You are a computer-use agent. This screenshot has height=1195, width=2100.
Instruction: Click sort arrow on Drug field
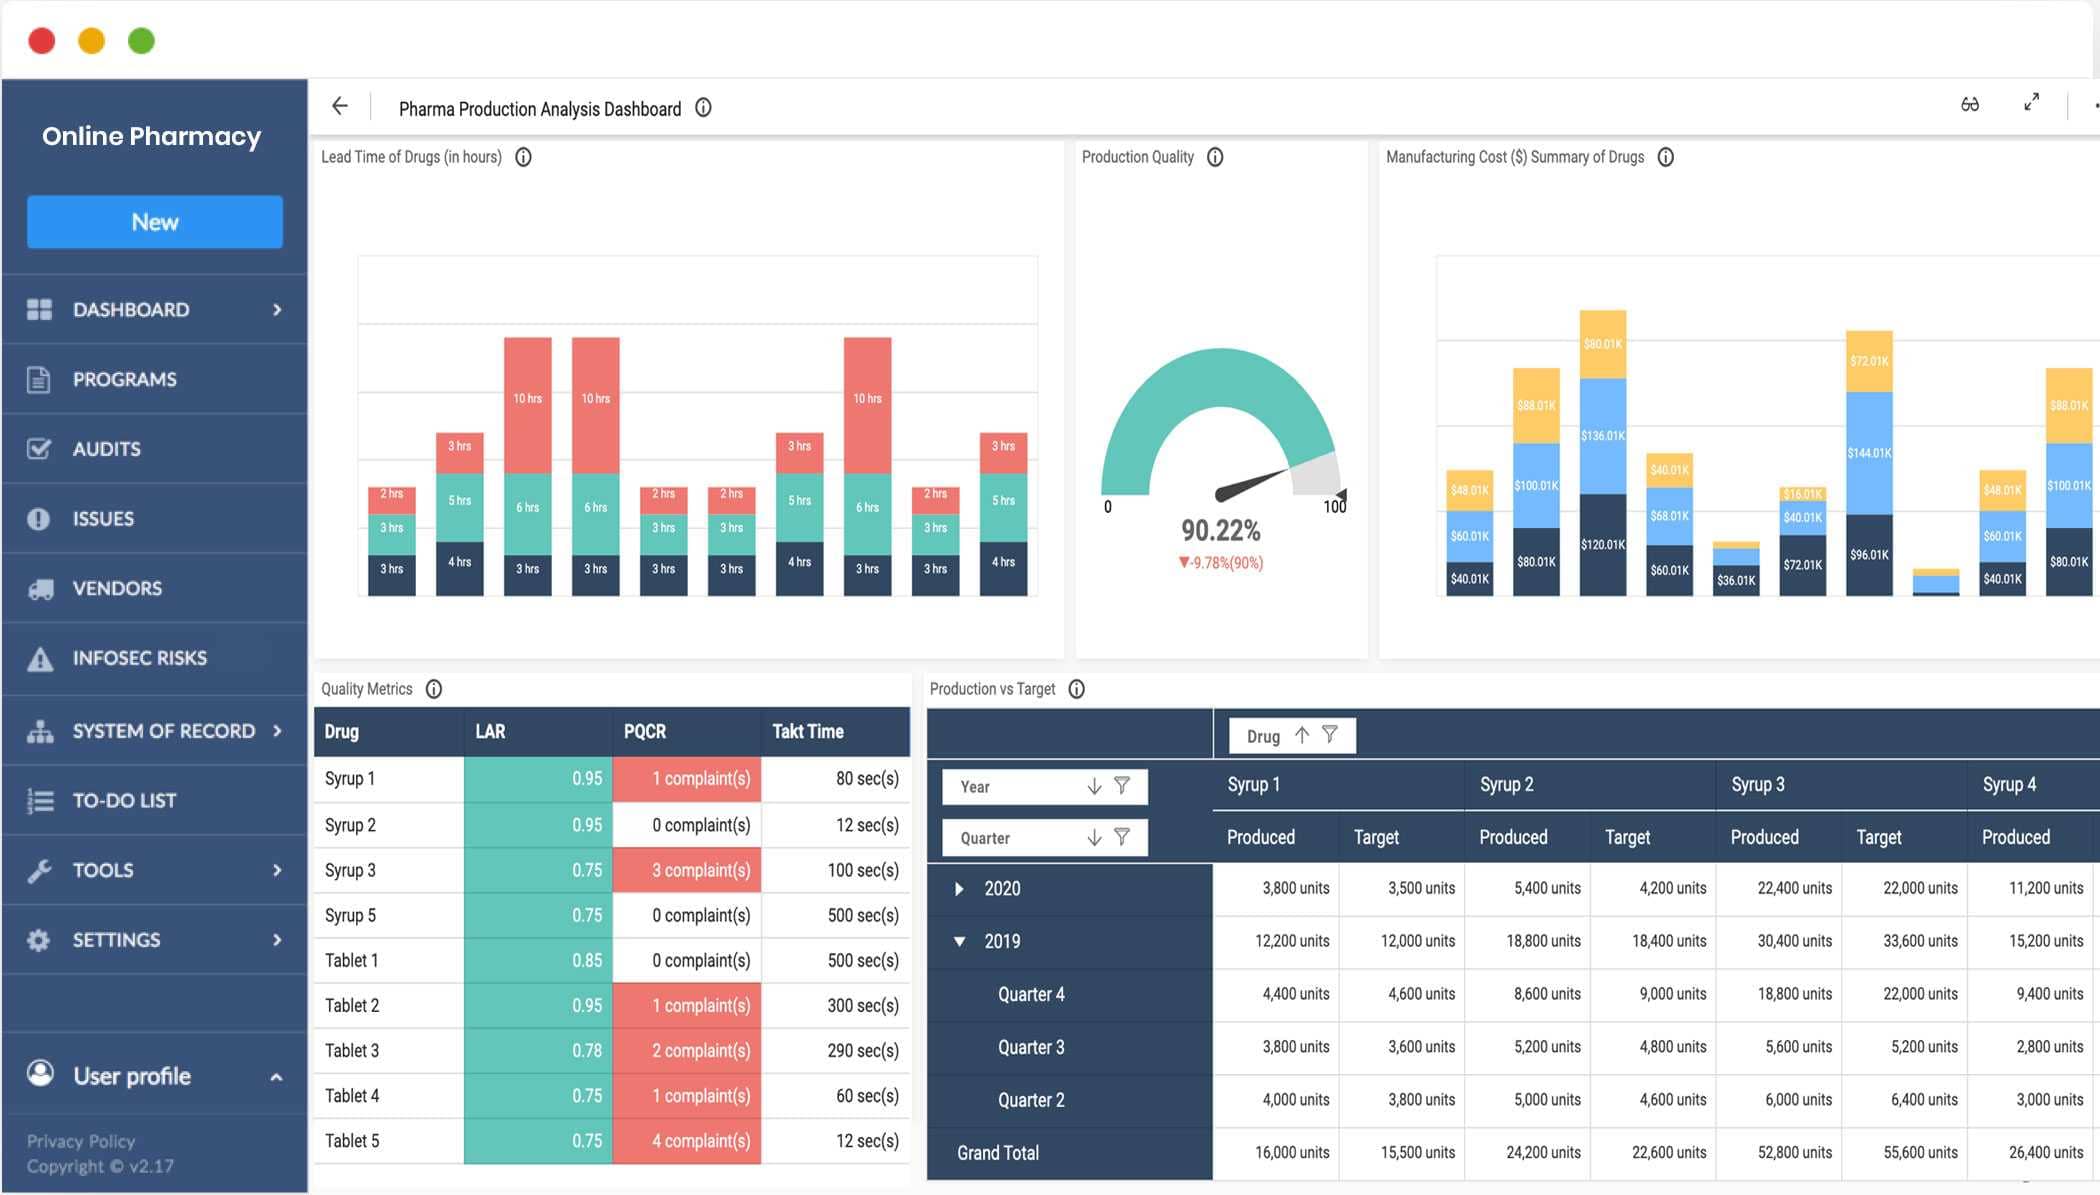point(1301,735)
